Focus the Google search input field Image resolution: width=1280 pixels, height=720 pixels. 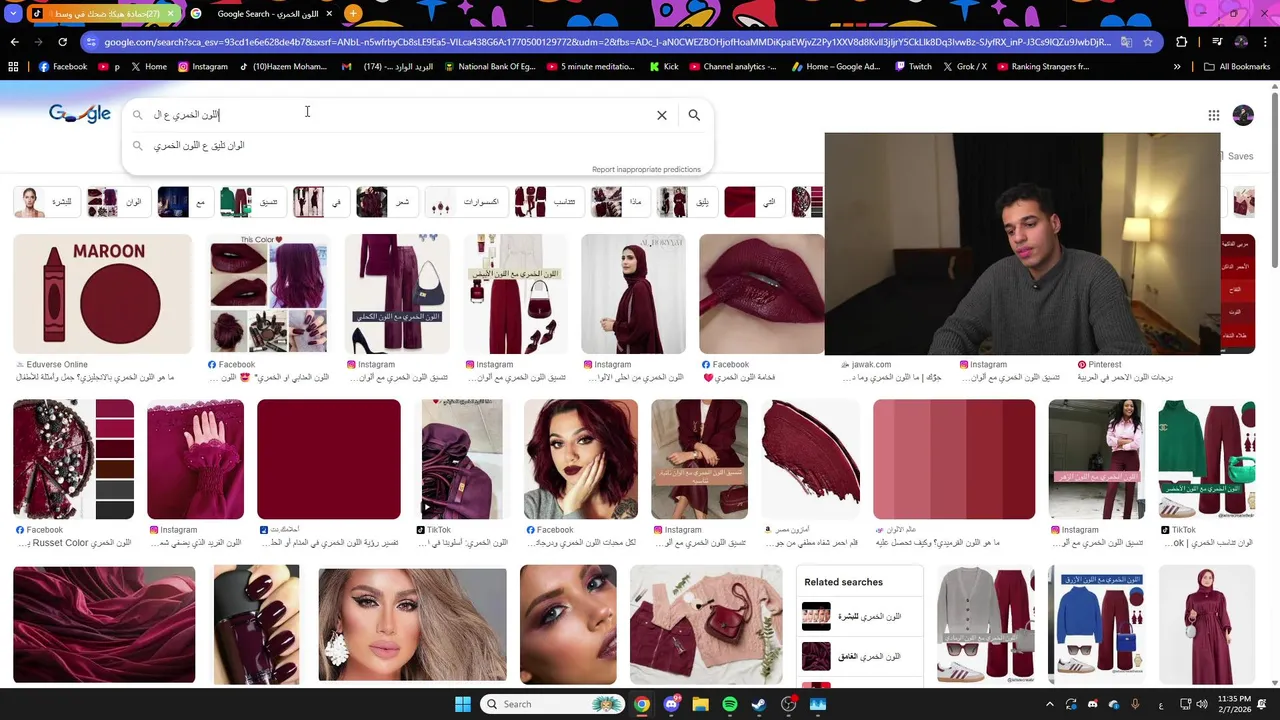click(x=400, y=115)
